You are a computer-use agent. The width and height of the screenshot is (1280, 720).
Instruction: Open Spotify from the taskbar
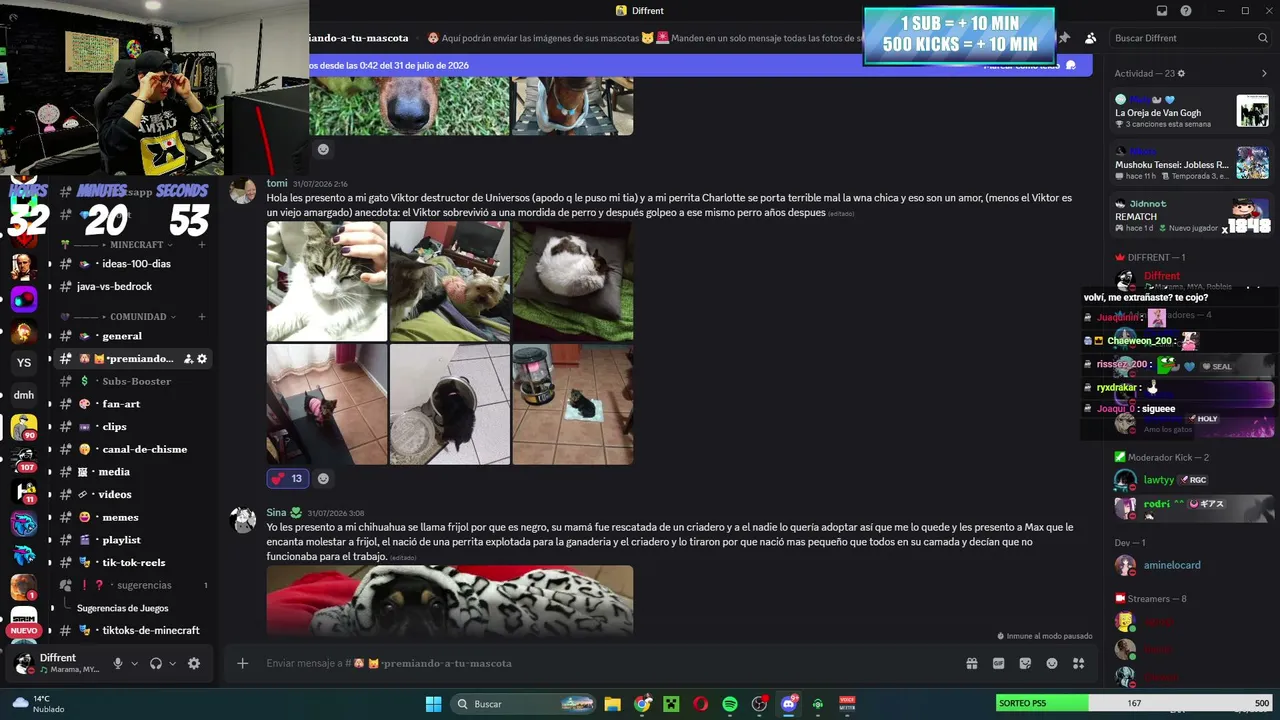coord(730,704)
